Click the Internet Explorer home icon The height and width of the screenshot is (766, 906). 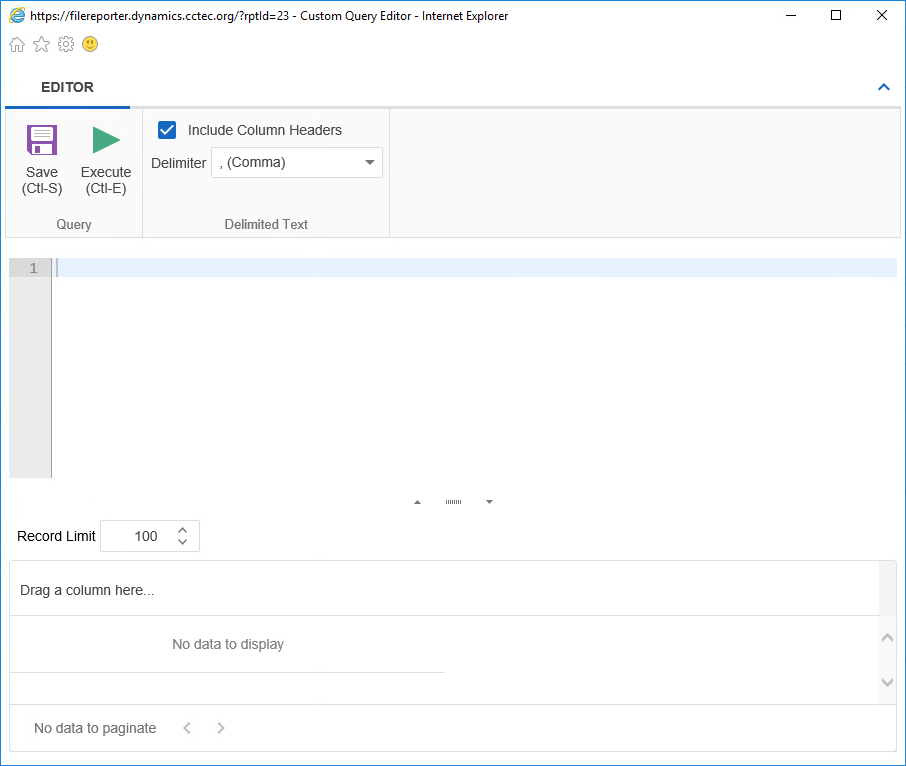[17, 44]
